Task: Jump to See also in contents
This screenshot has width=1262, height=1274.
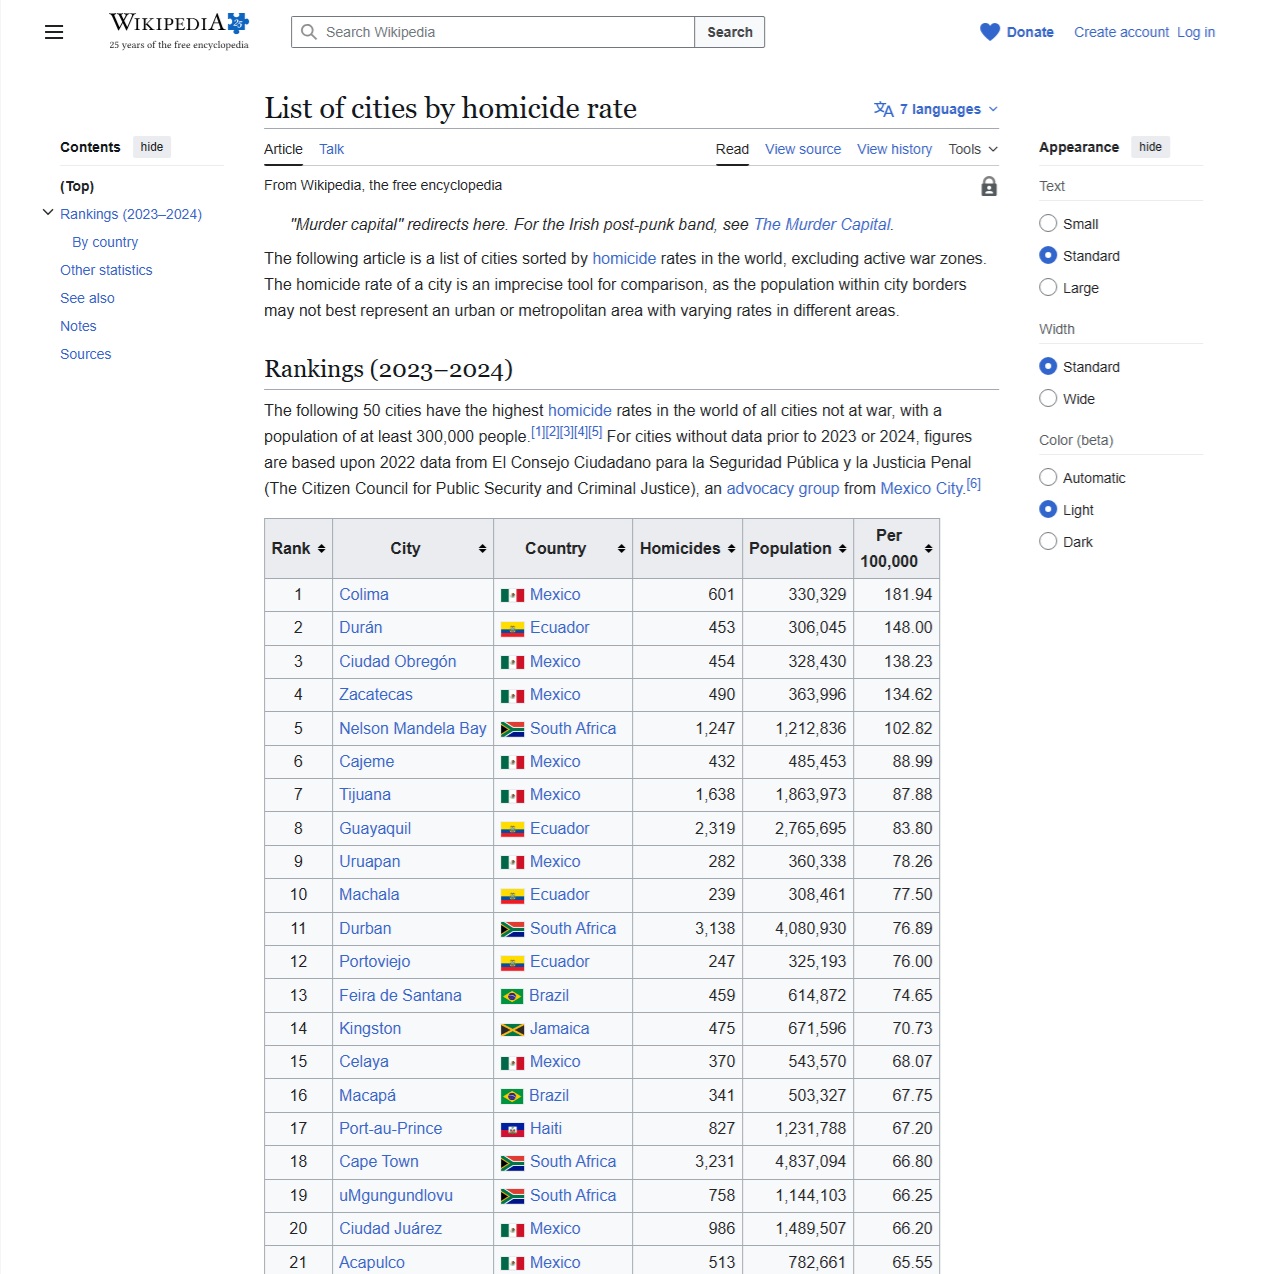Action: click(87, 298)
